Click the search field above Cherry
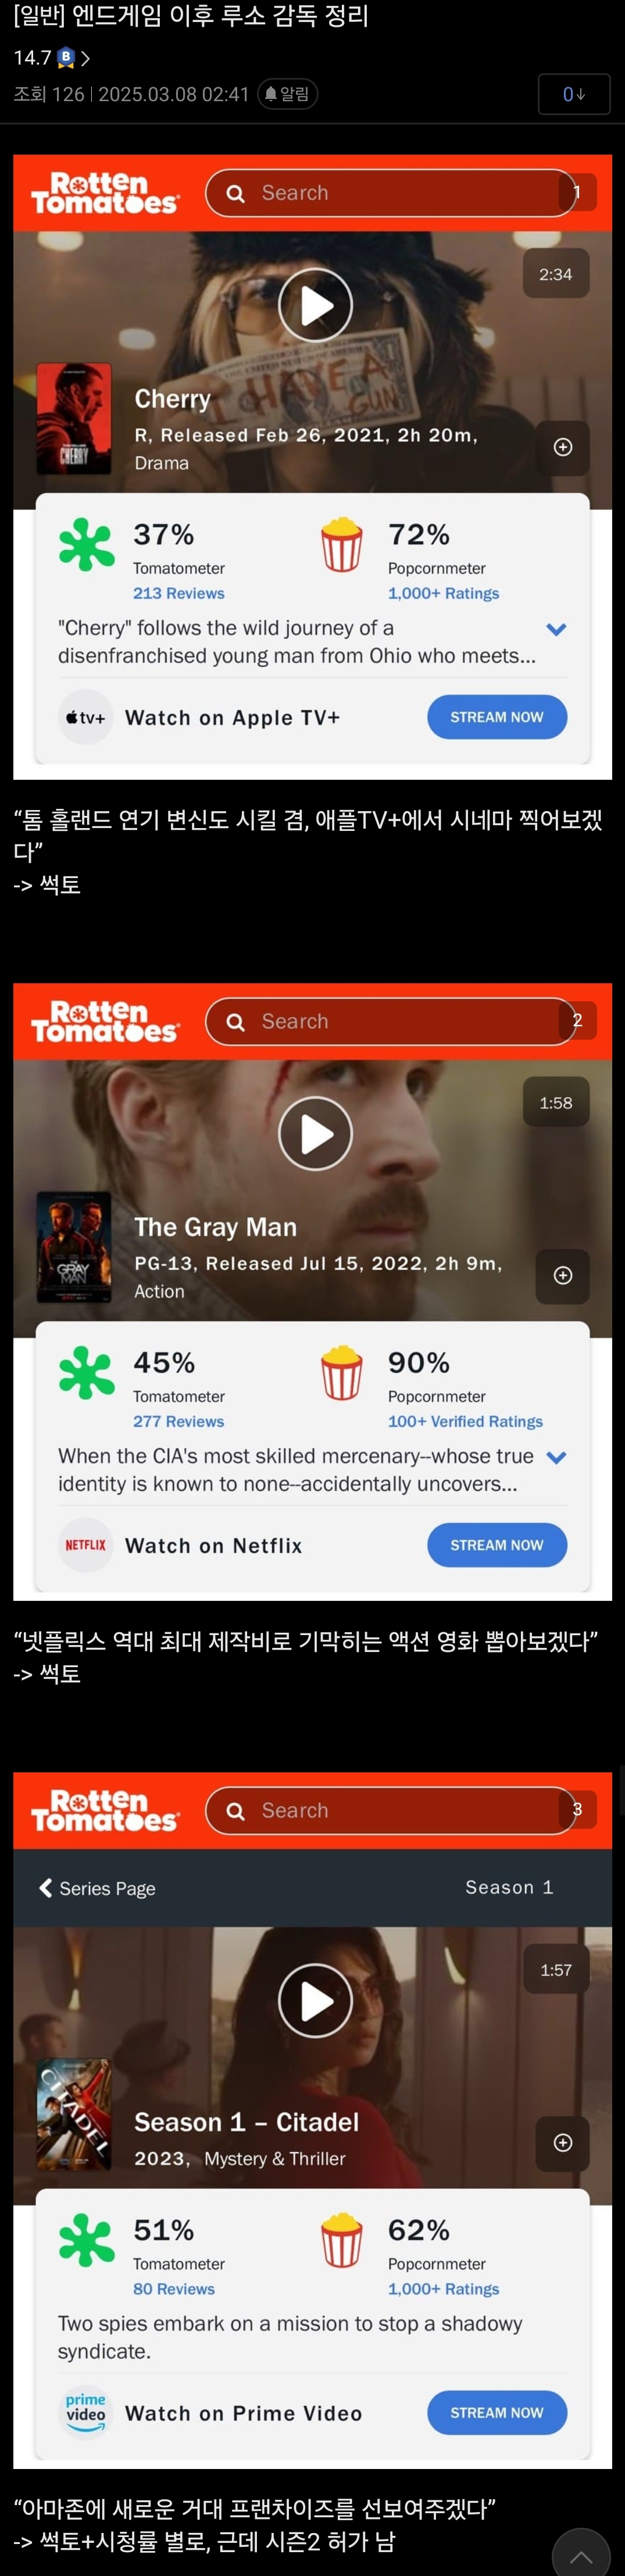 (390, 193)
